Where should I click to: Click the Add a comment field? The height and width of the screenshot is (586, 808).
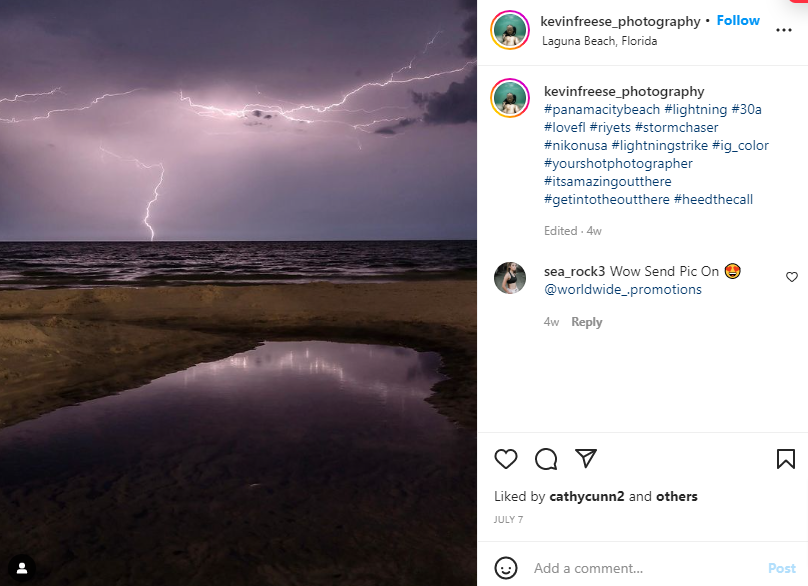640,568
